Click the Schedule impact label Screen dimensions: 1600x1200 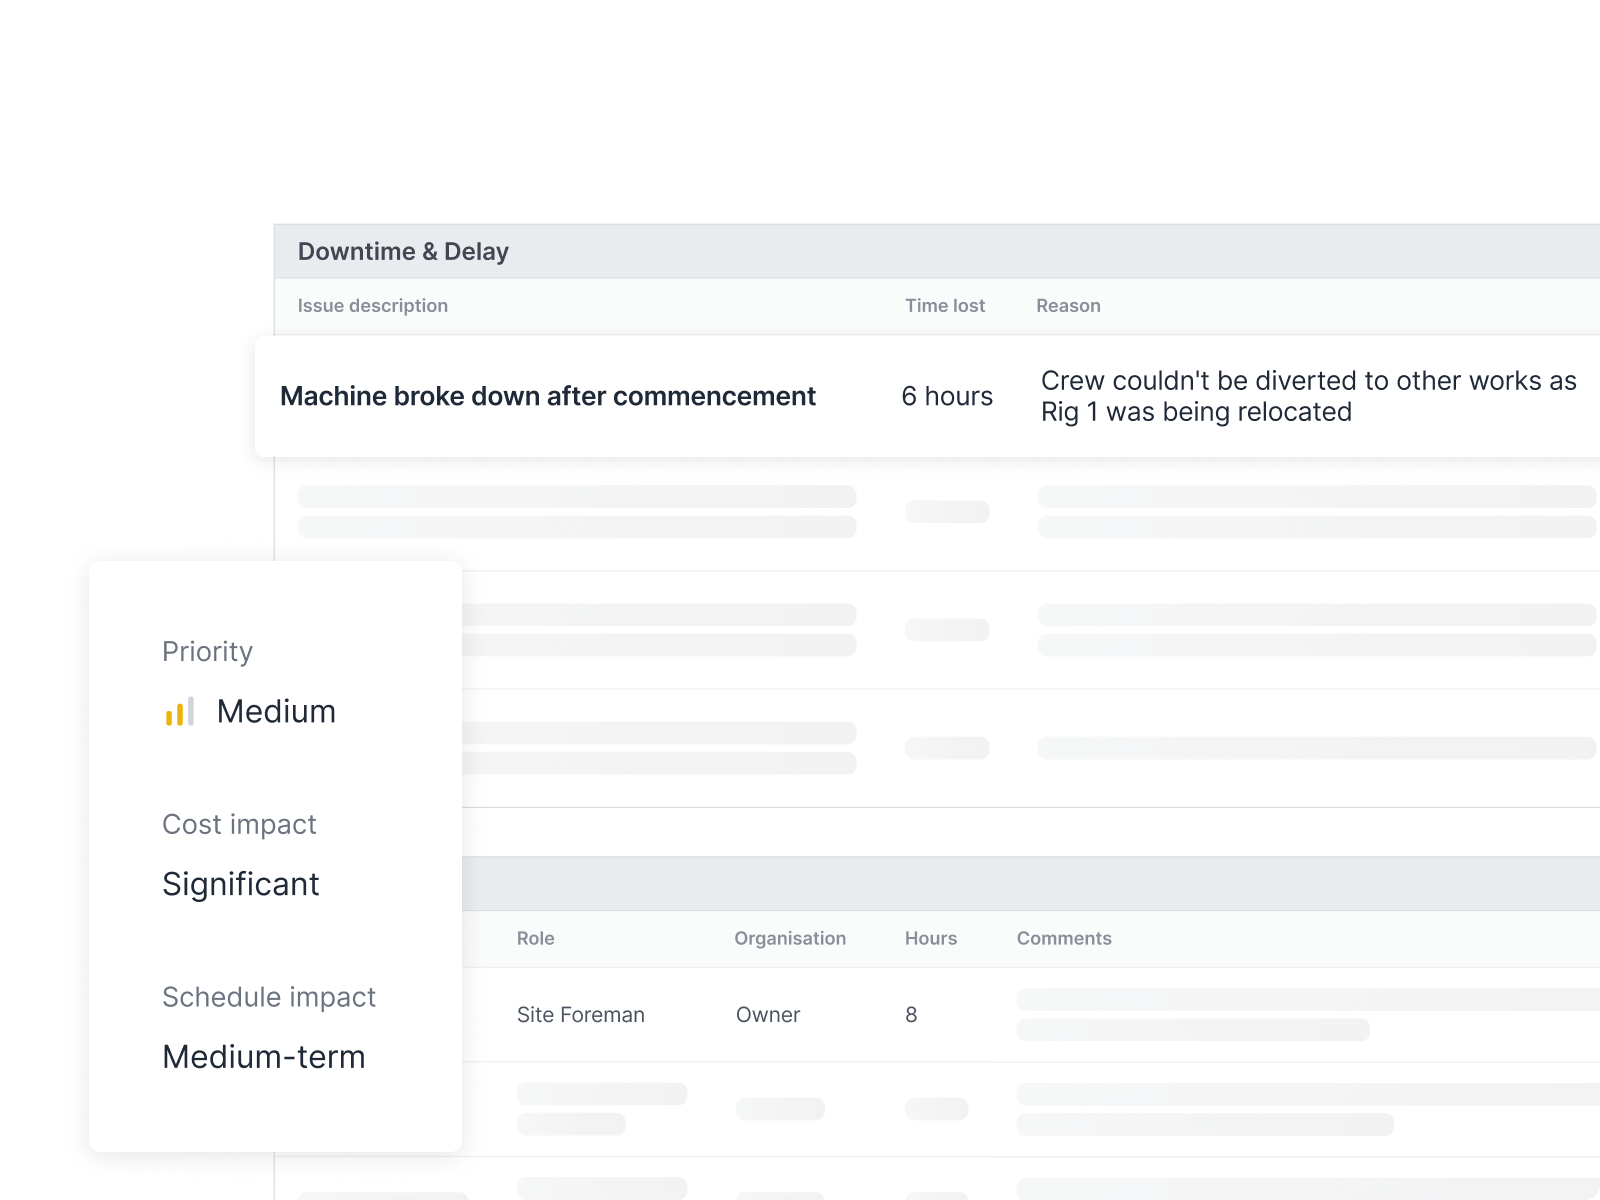point(269,997)
